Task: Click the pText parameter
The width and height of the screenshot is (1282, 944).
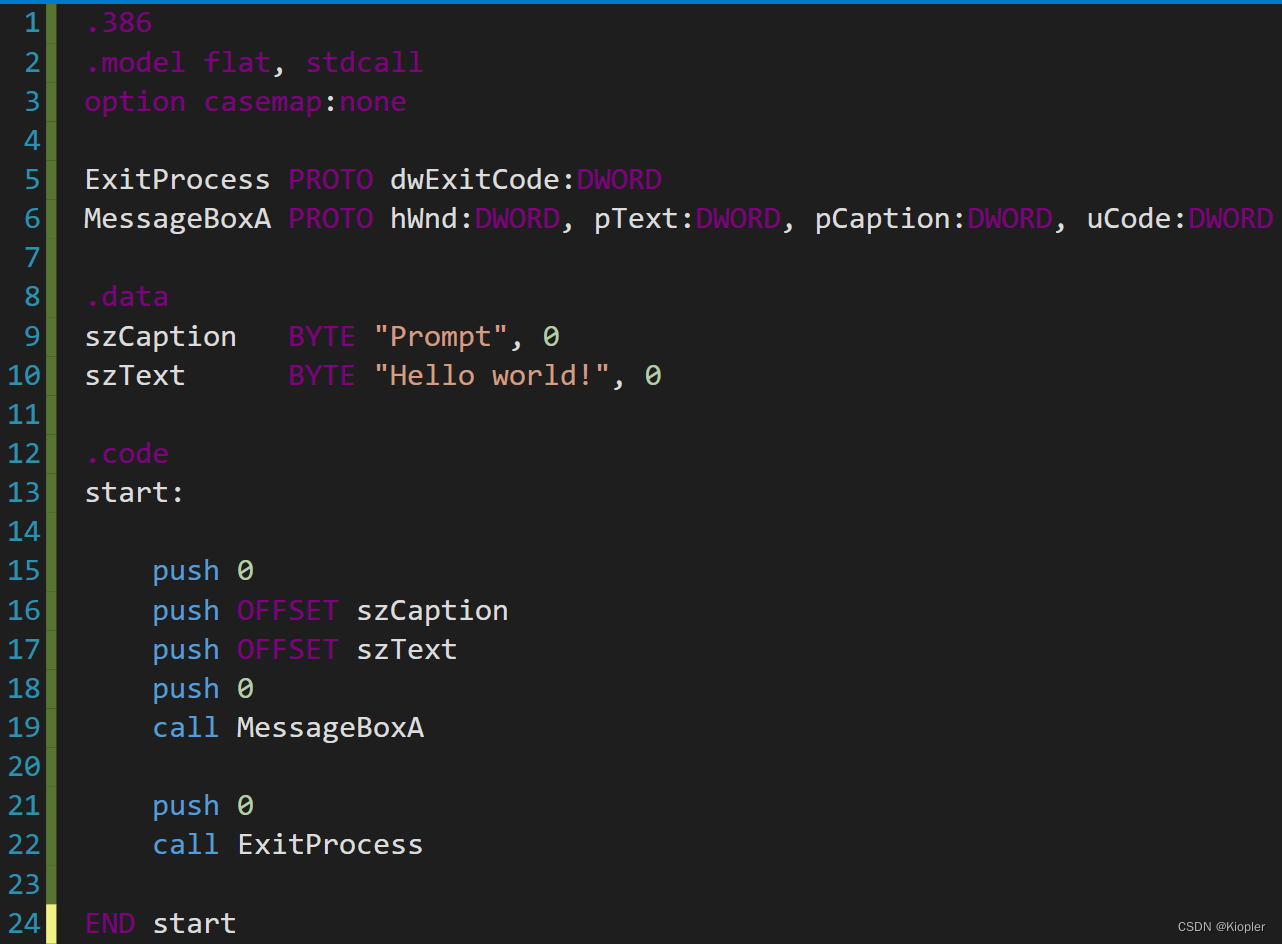Action: click(636, 219)
